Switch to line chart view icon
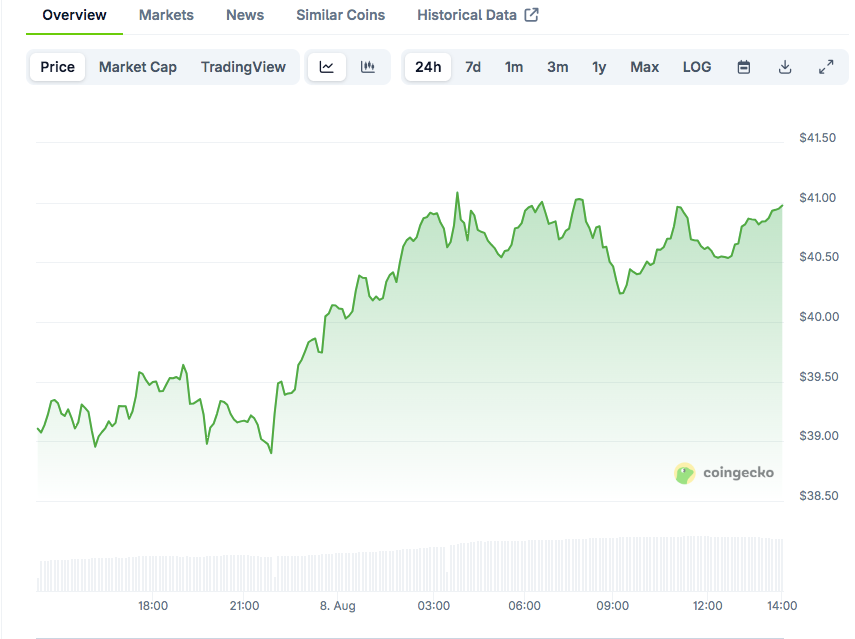 click(x=327, y=67)
